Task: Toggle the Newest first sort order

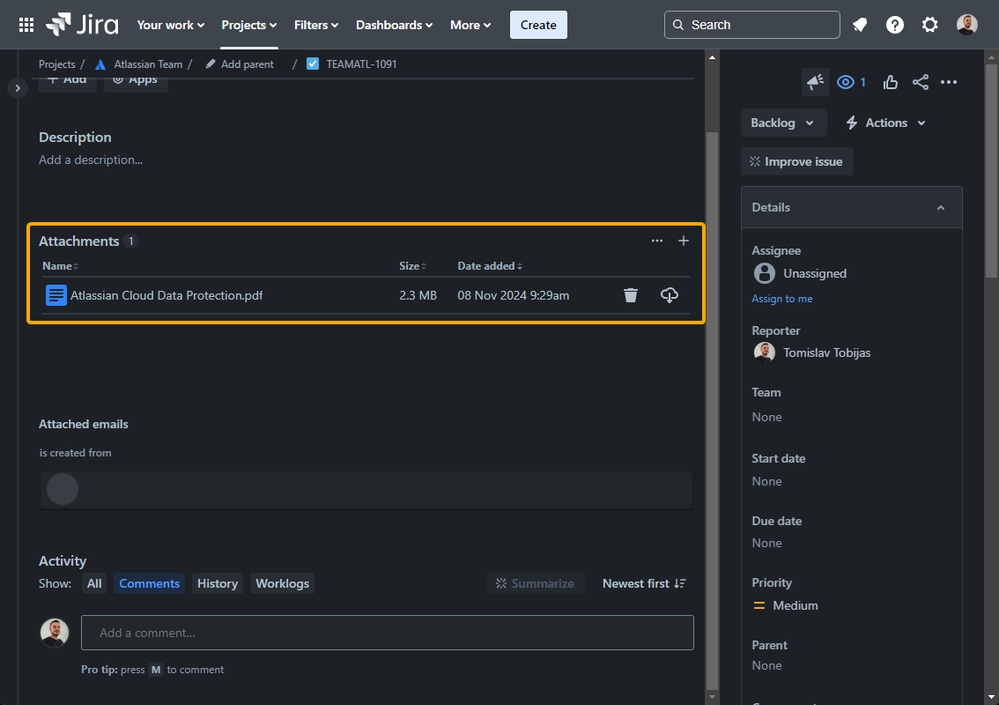Action: (644, 583)
